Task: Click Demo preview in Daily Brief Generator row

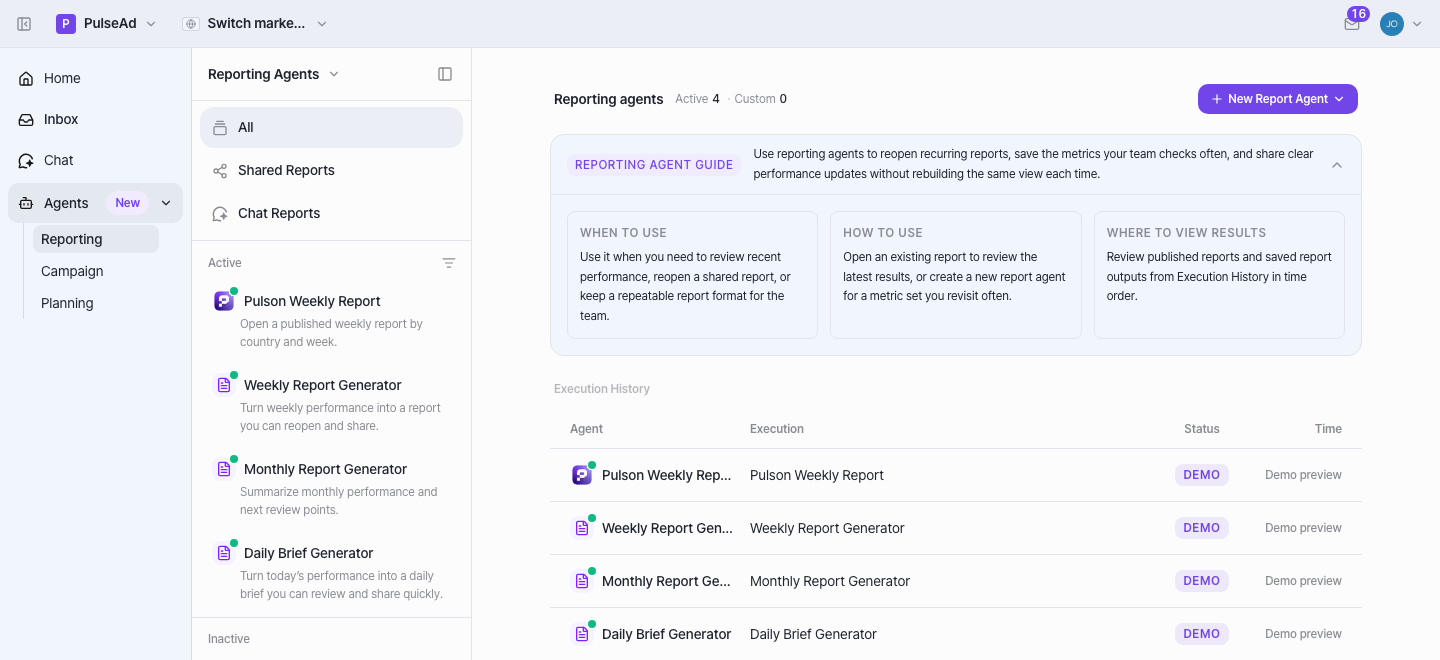Action: click(1303, 634)
